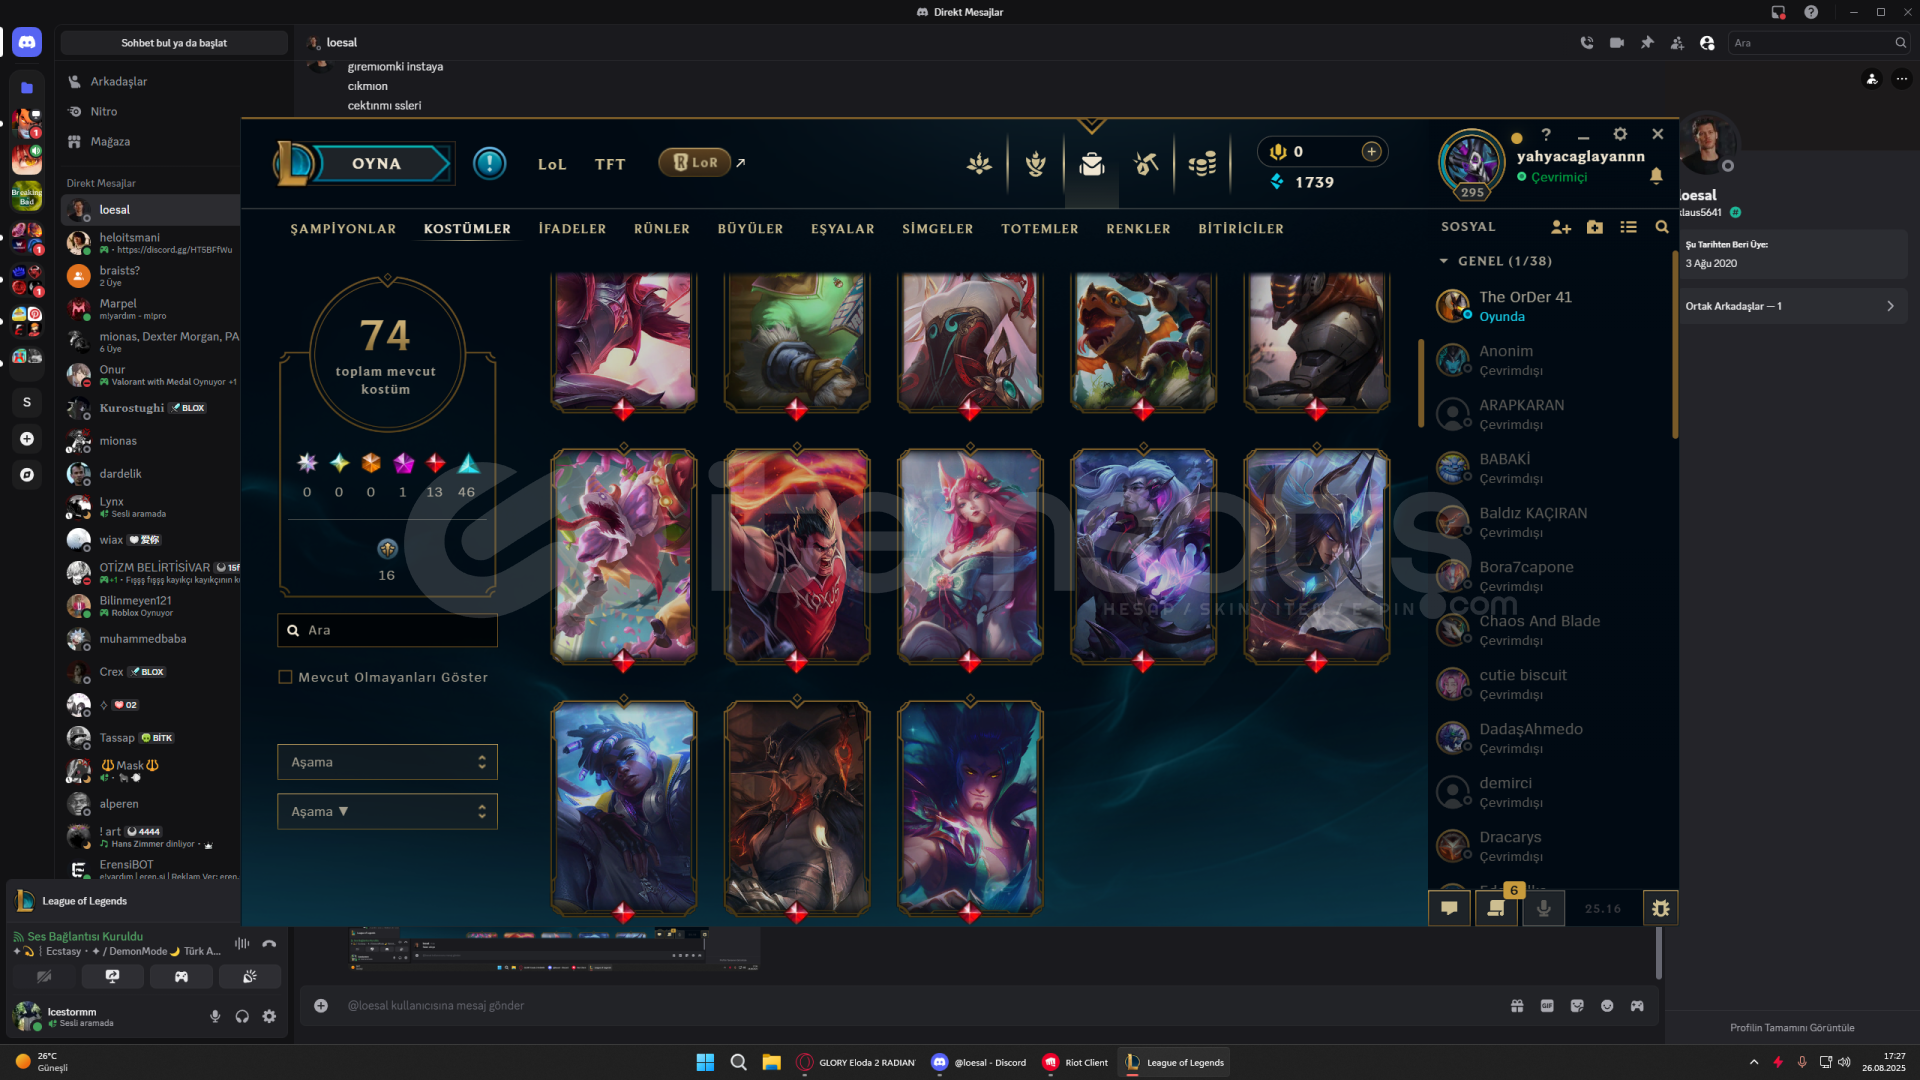Toggle the League voice microphone button

[x=1544, y=908]
